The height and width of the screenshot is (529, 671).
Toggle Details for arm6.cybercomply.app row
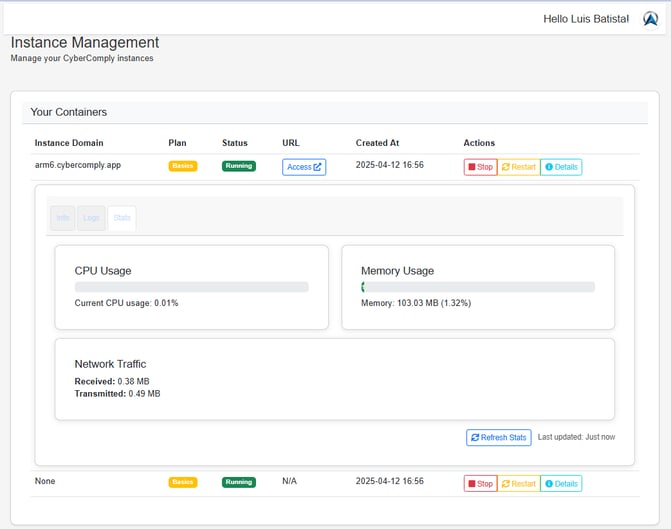point(561,167)
